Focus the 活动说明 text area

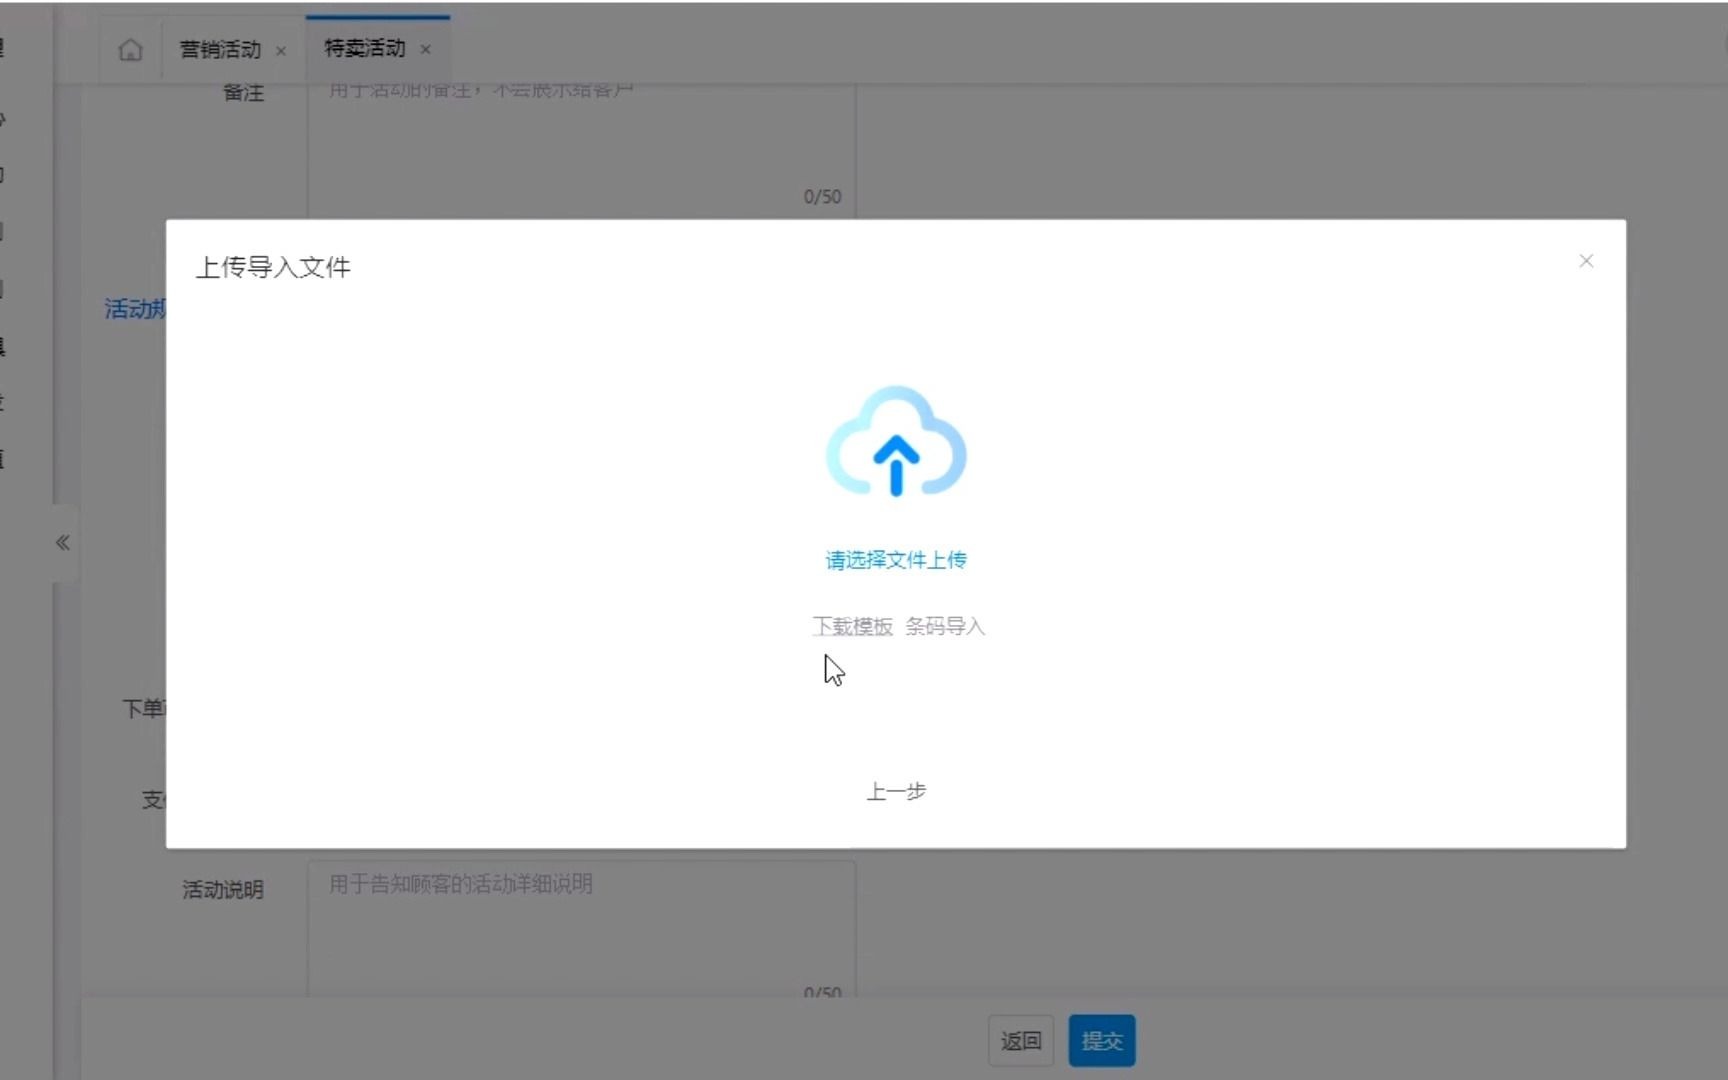581,930
